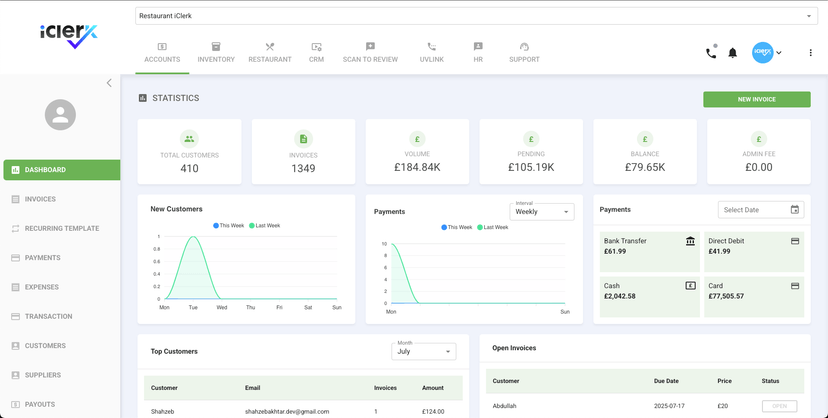Toggle Last Week legend in New Customers chart

pos(266,226)
